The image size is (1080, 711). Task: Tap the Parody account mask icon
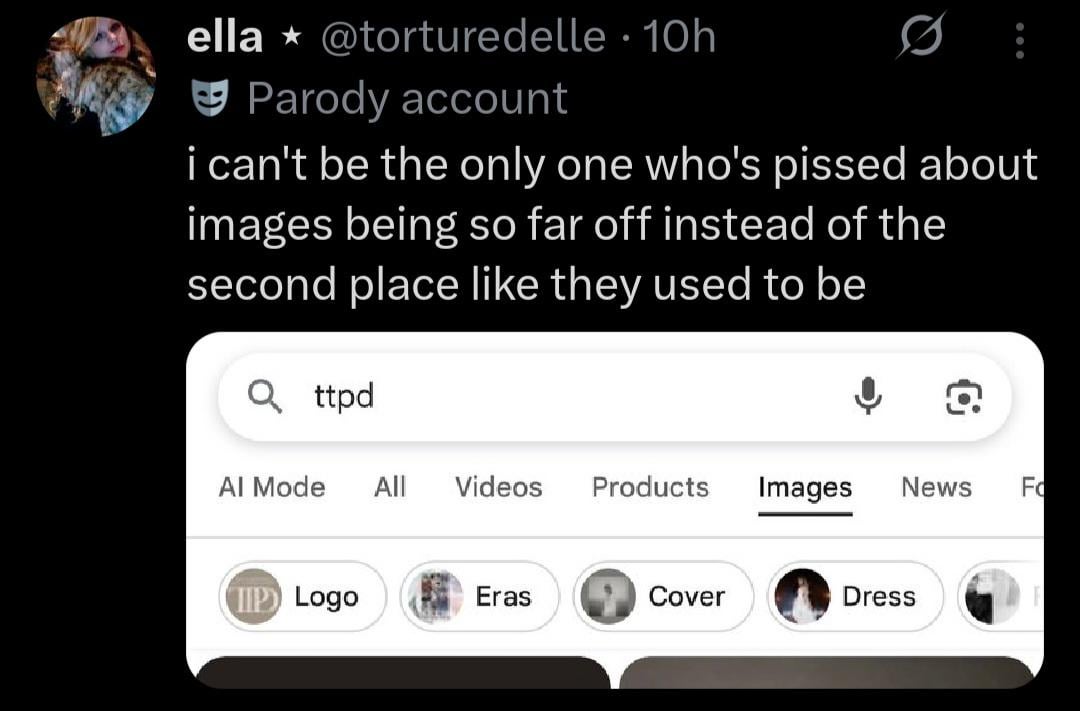209,99
